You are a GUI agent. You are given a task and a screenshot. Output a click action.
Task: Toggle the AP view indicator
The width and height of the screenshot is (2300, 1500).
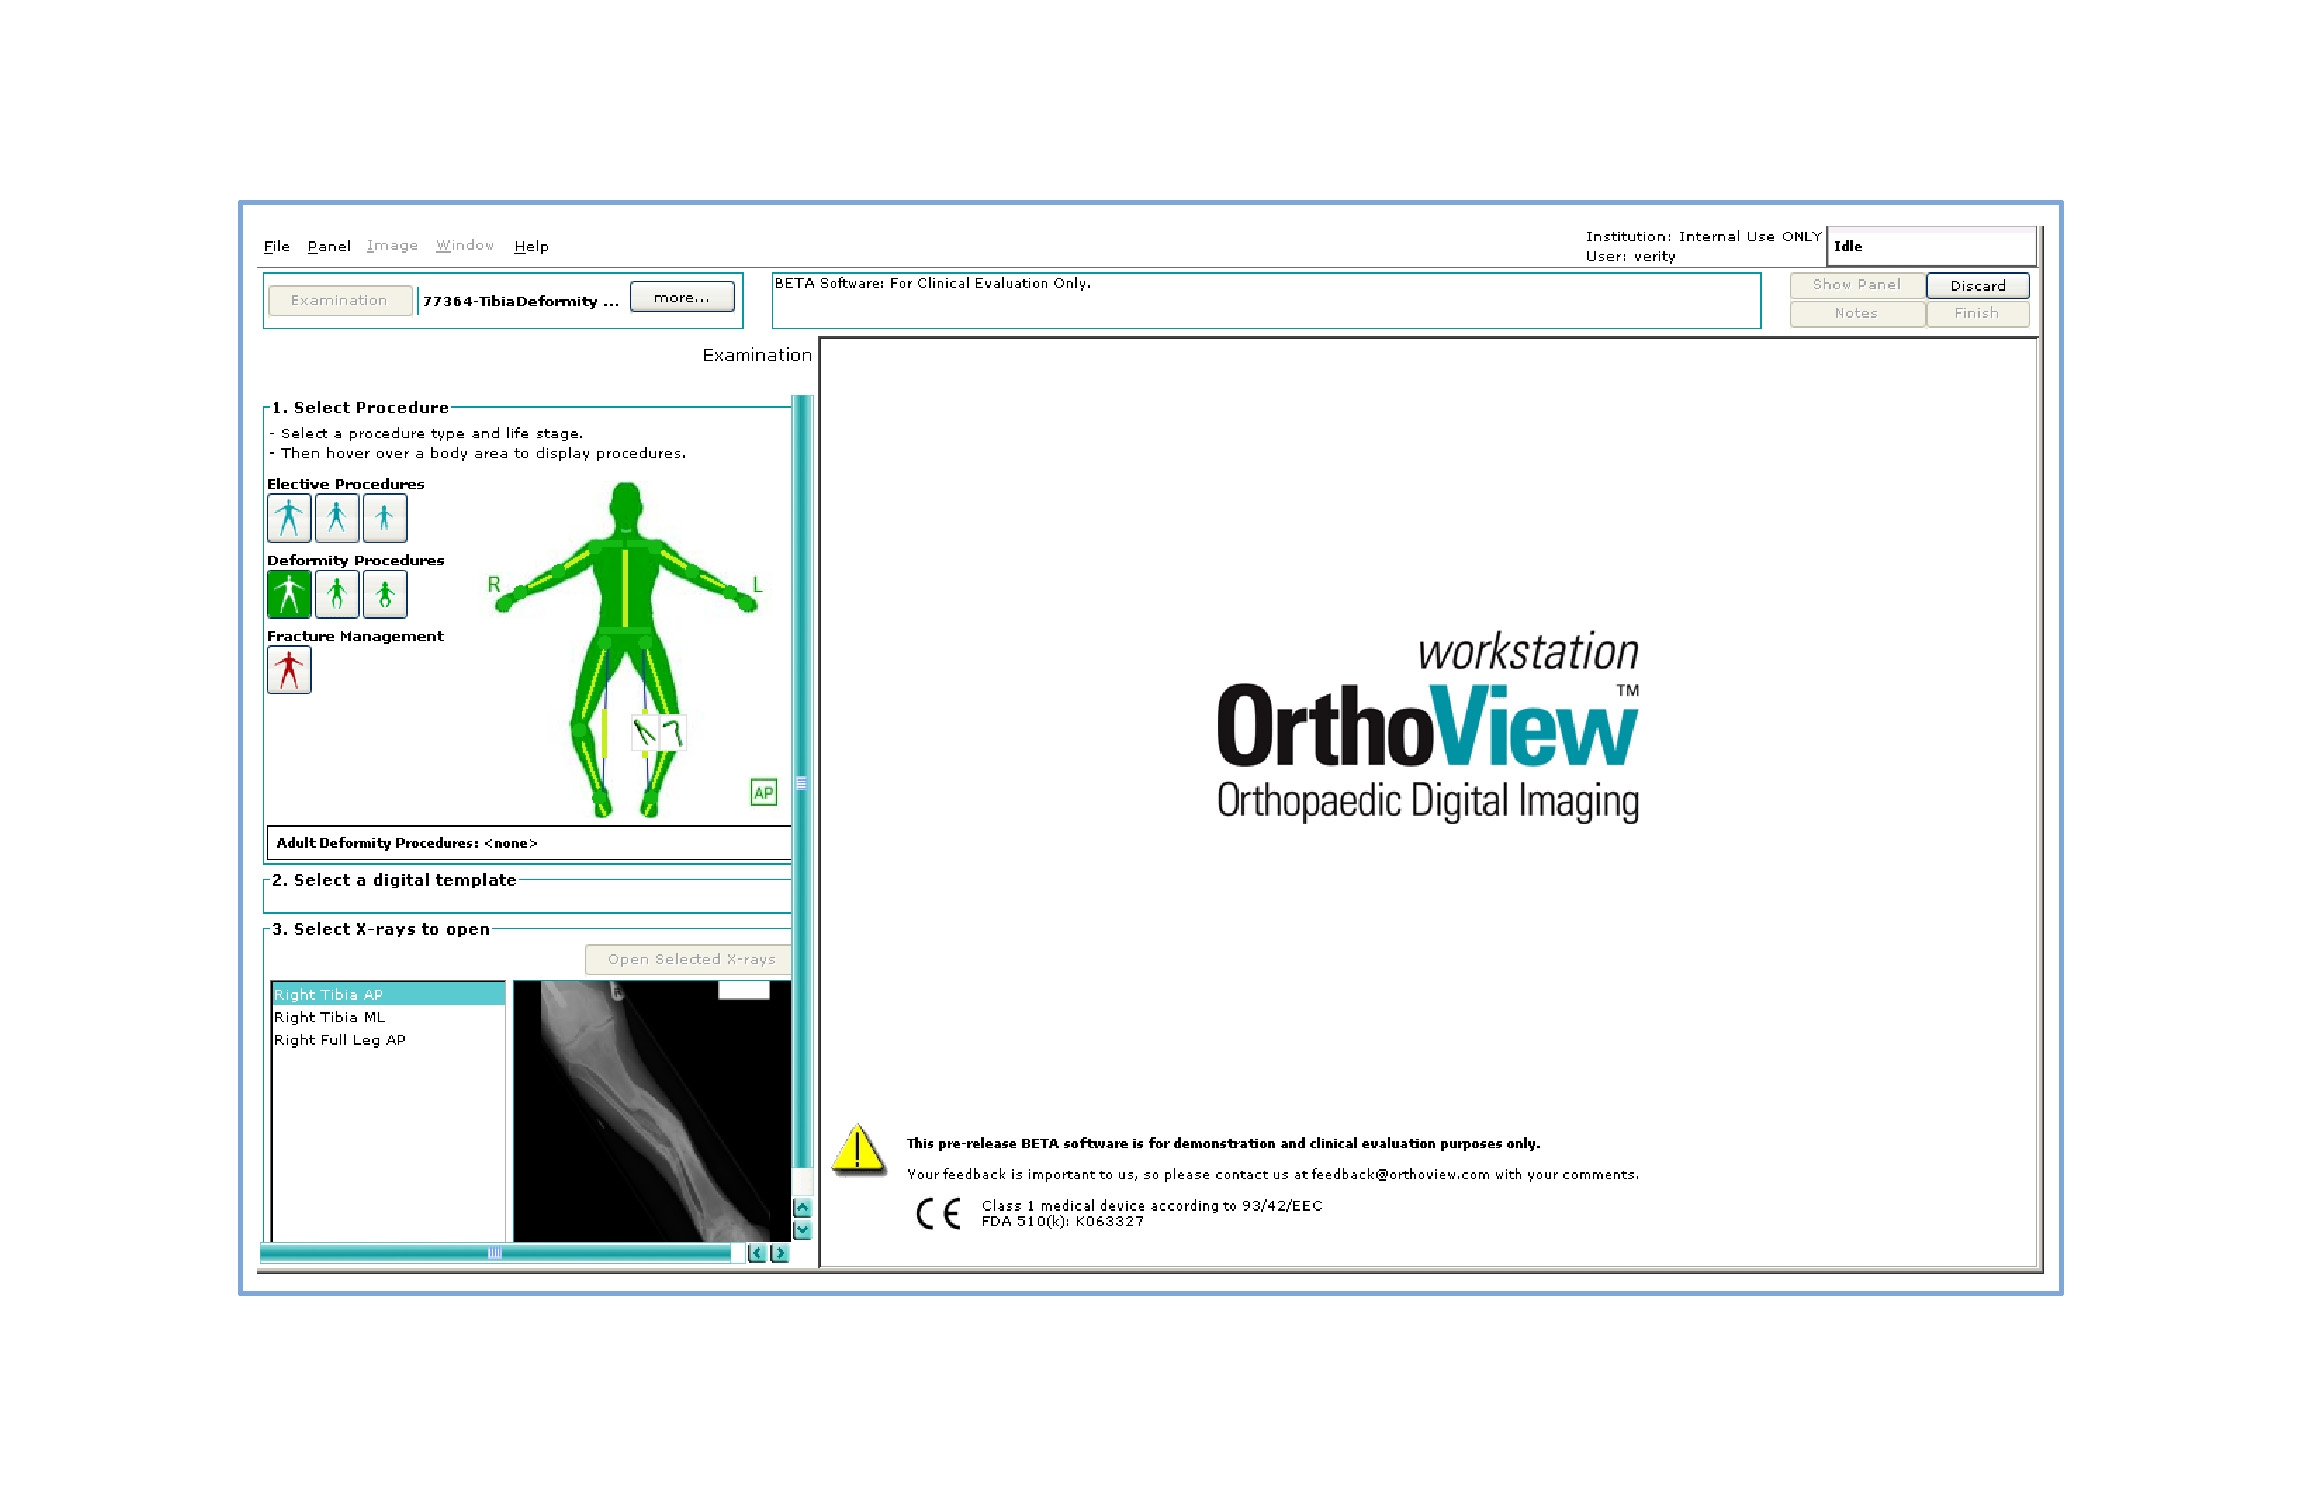pos(763,793)
